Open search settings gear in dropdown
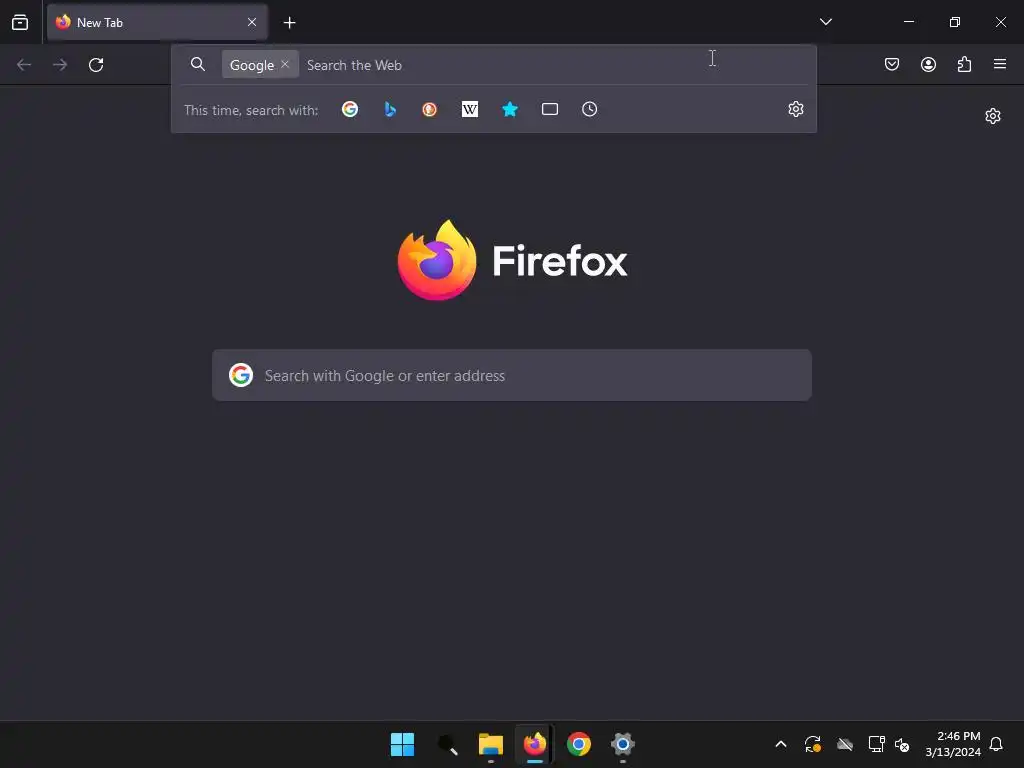 (795, 109)
